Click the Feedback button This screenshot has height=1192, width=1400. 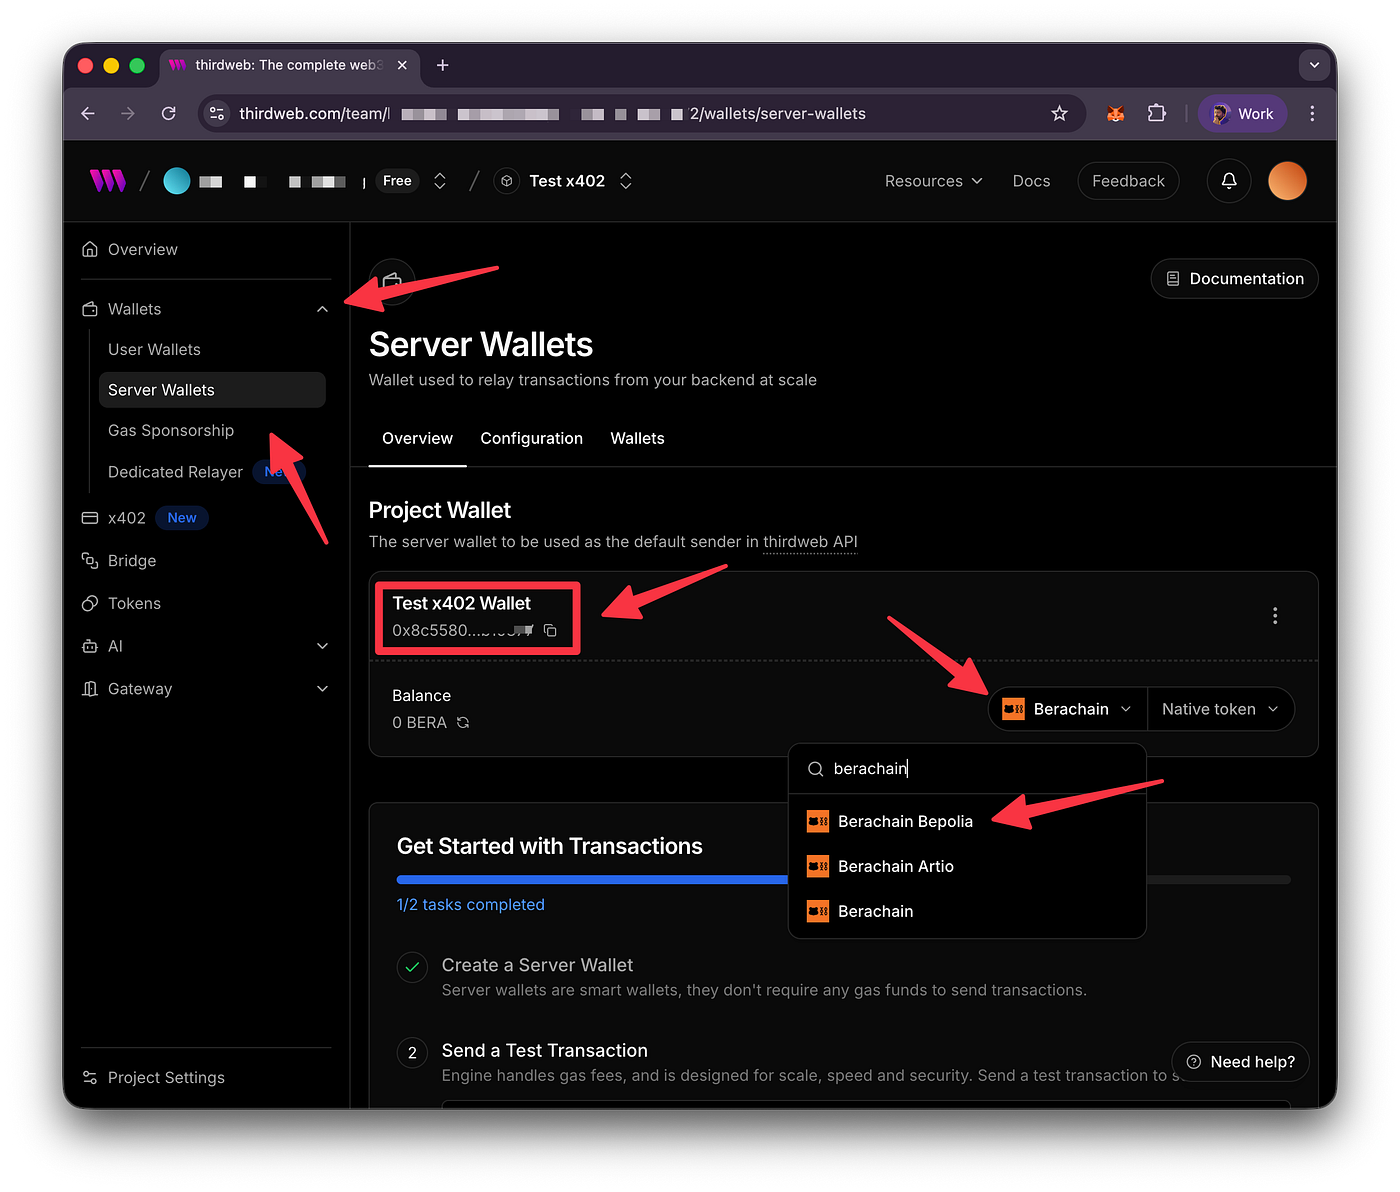(x=1128, y=181)
